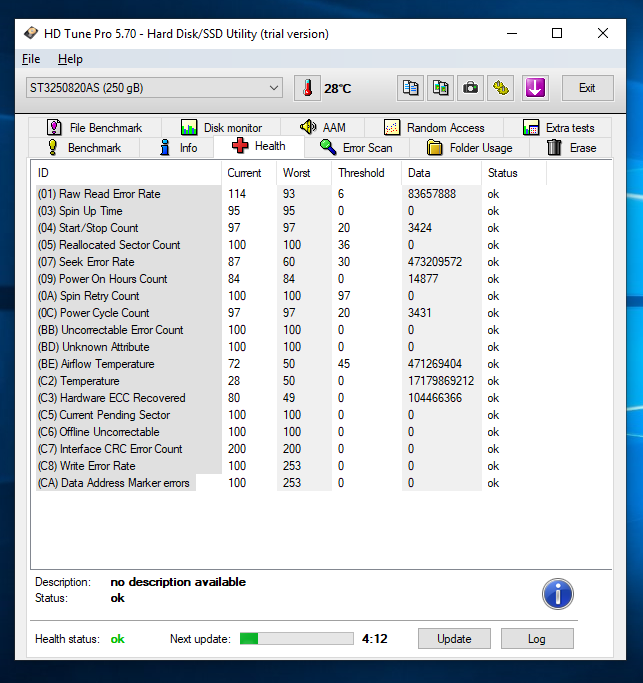Click the blue info circle icon
This screenshot has width=643, height=683.
click(x=558, y=594)
